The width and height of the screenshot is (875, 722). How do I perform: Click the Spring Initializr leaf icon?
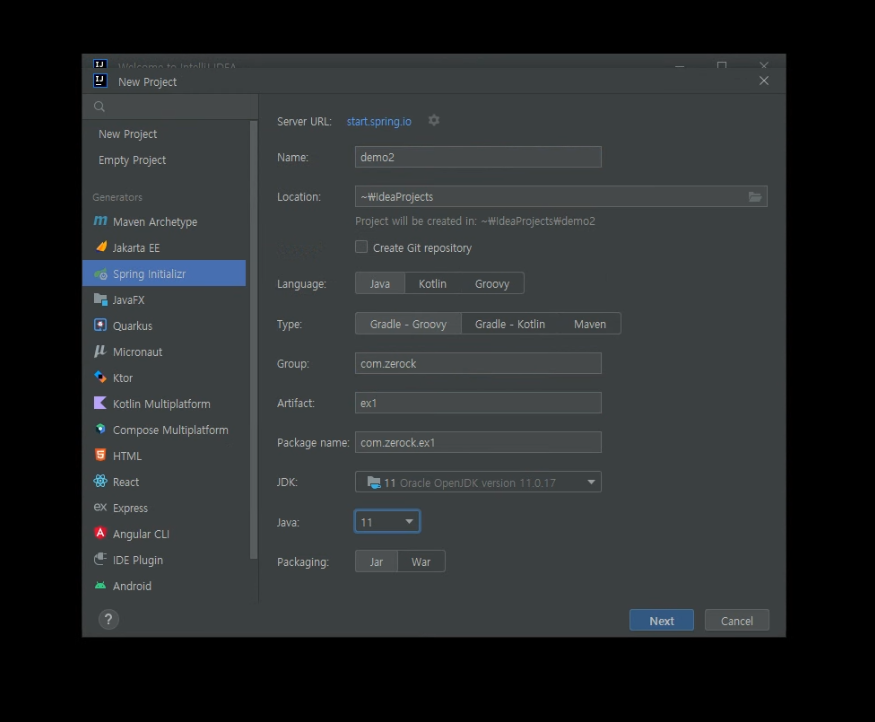tap(100, 274)
